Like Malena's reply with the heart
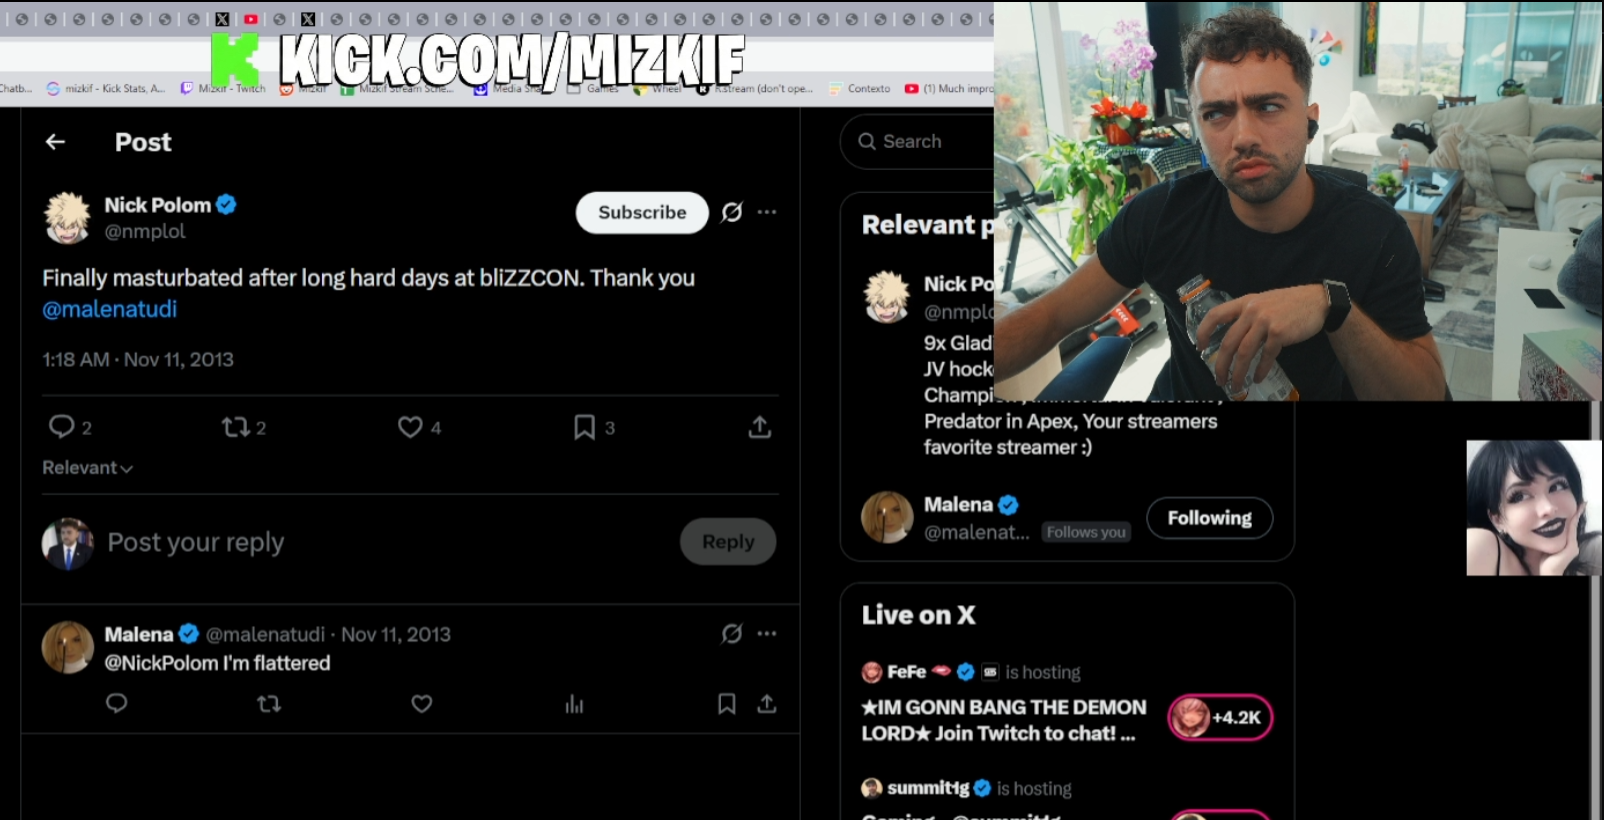The image size is (1604, 820). tap(422, 704)
